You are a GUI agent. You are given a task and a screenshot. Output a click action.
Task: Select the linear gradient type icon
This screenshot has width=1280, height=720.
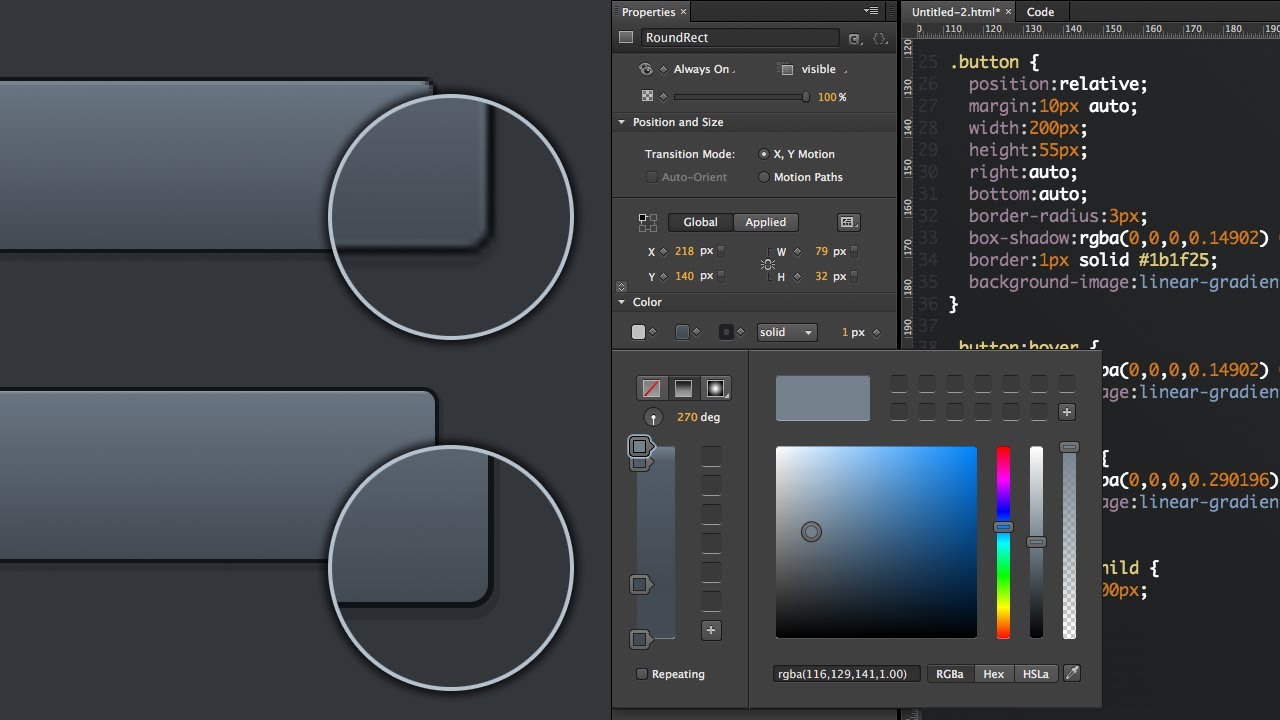coord(684,388)
